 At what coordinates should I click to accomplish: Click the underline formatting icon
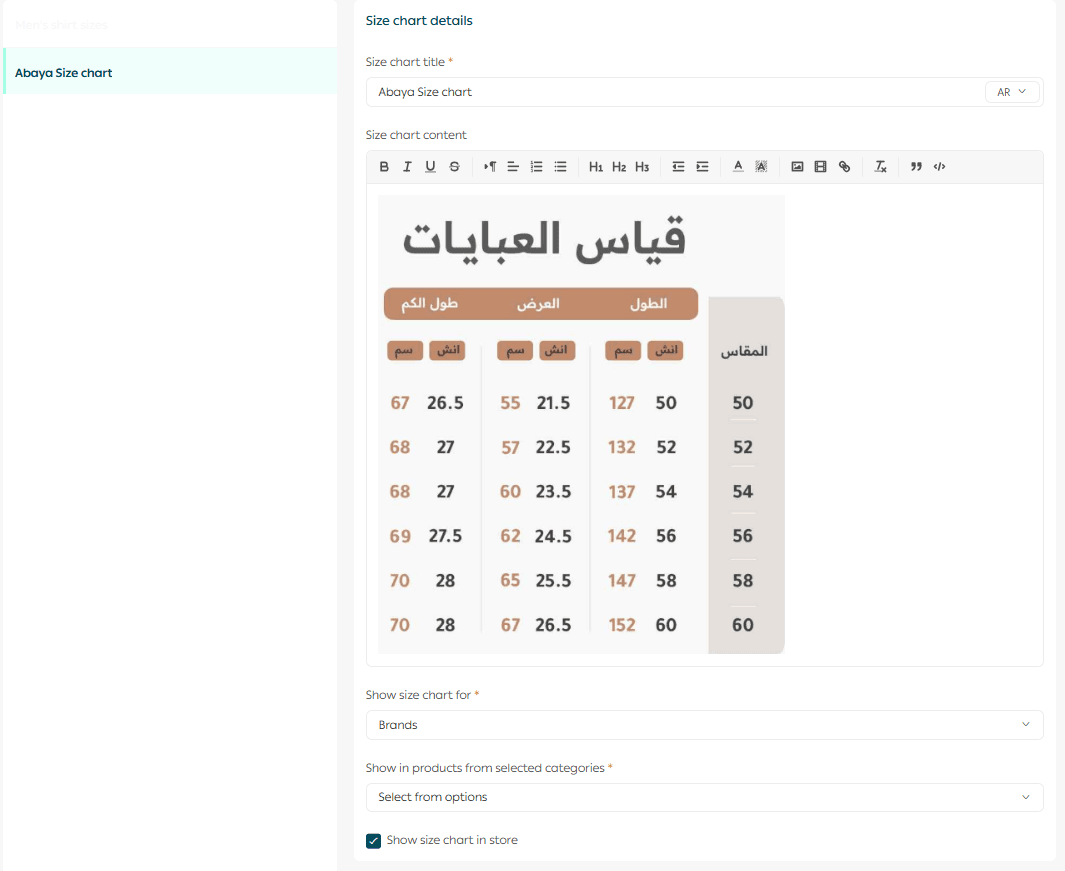430,167
